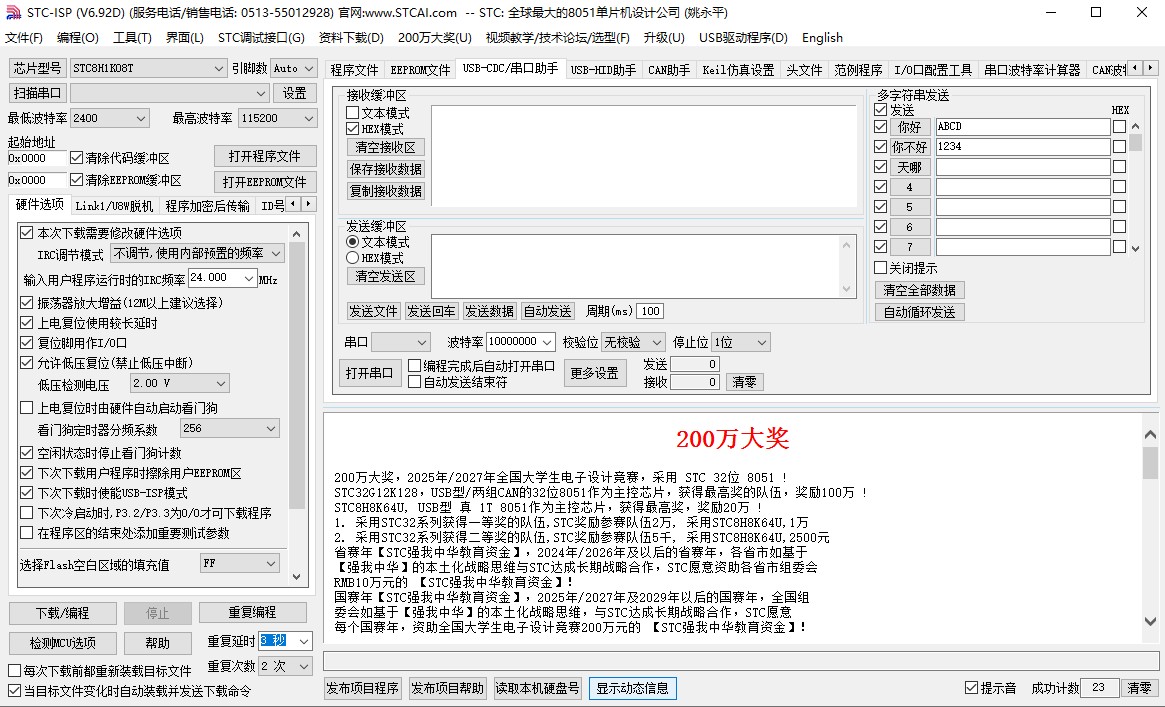Switch to Link1/U8W脱机 tab
The width and height of the screenshot is (1165, 707).
click(x=114, y=206)
